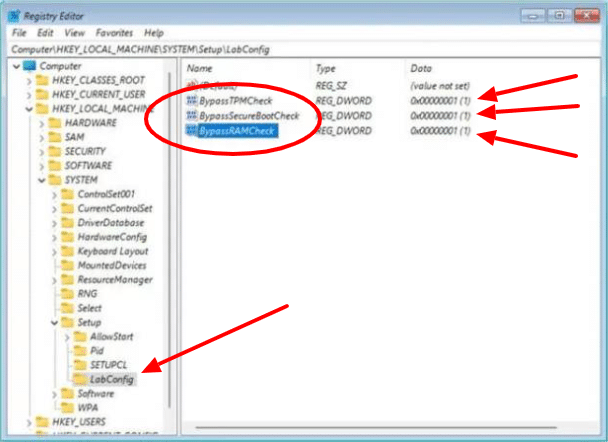
Task: Click the BypassTPMCheck DWORD icon
Action: pyautogui.click(x=192, y=101)
